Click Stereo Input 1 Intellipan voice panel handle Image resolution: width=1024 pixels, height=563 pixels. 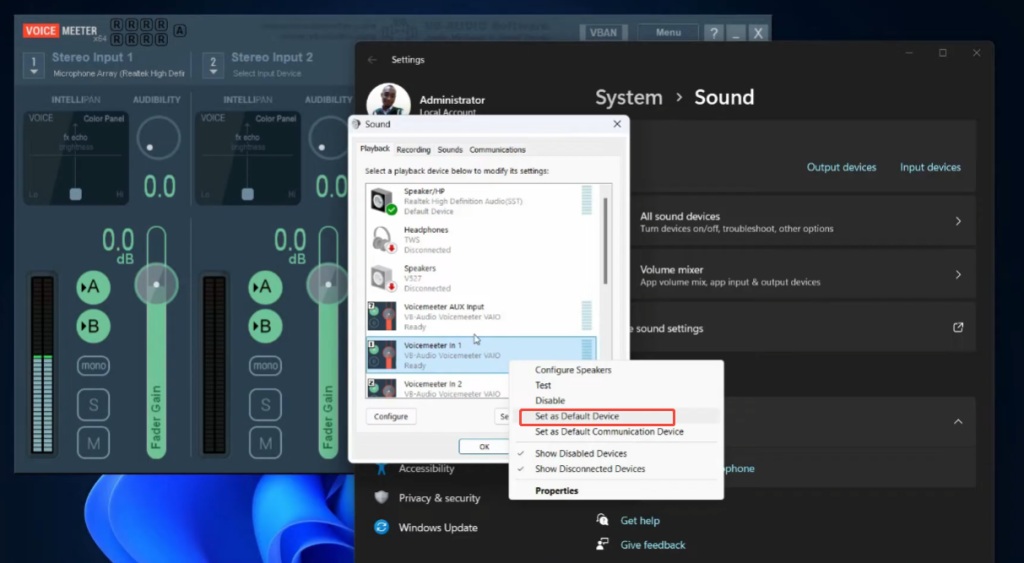(76, 194)
